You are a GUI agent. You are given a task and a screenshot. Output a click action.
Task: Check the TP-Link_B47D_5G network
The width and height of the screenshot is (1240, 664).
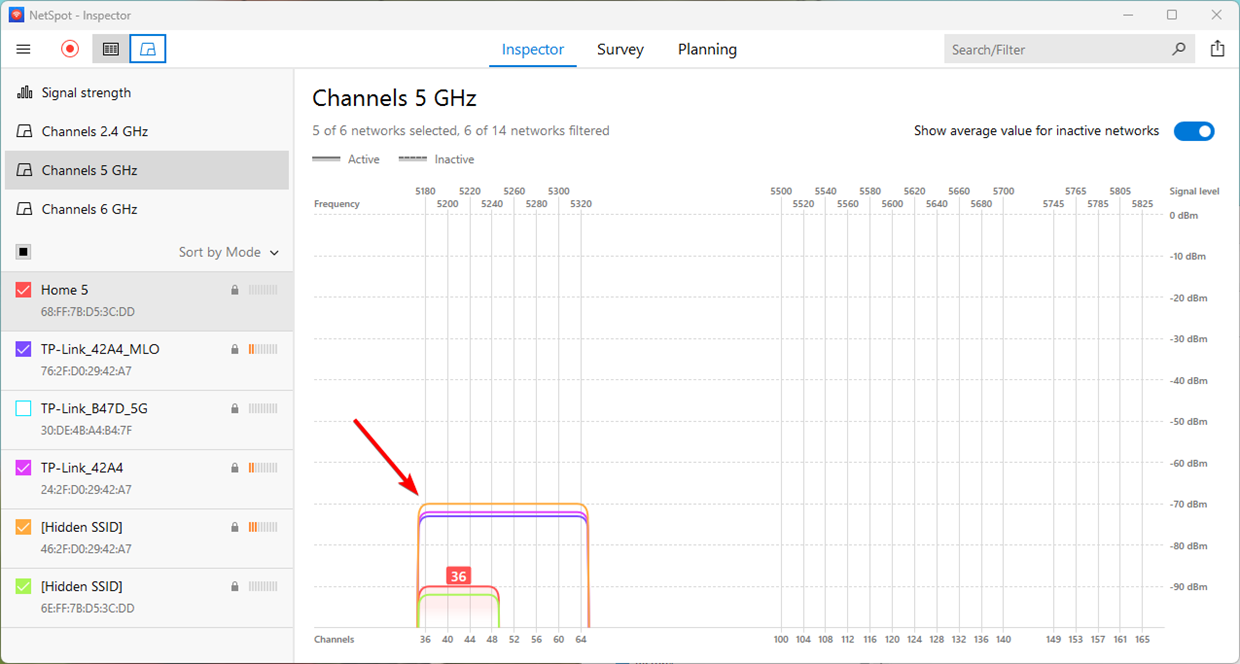tap(22, 408)
